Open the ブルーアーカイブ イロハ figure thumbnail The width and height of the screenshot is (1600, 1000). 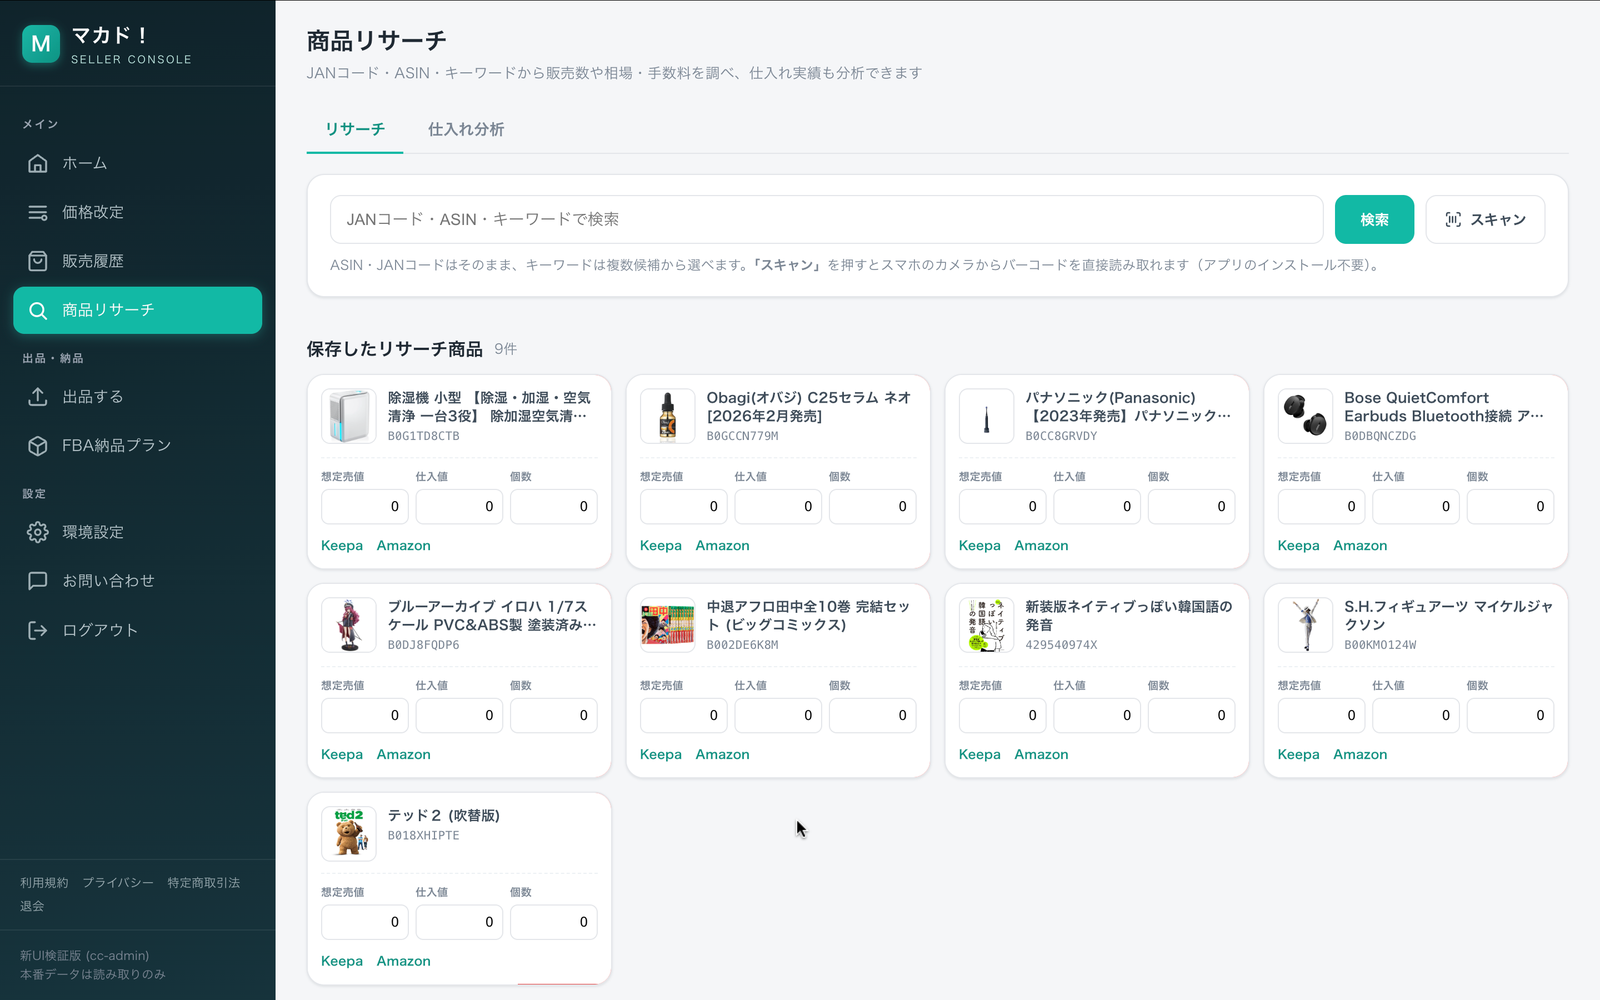coord(349,625)
